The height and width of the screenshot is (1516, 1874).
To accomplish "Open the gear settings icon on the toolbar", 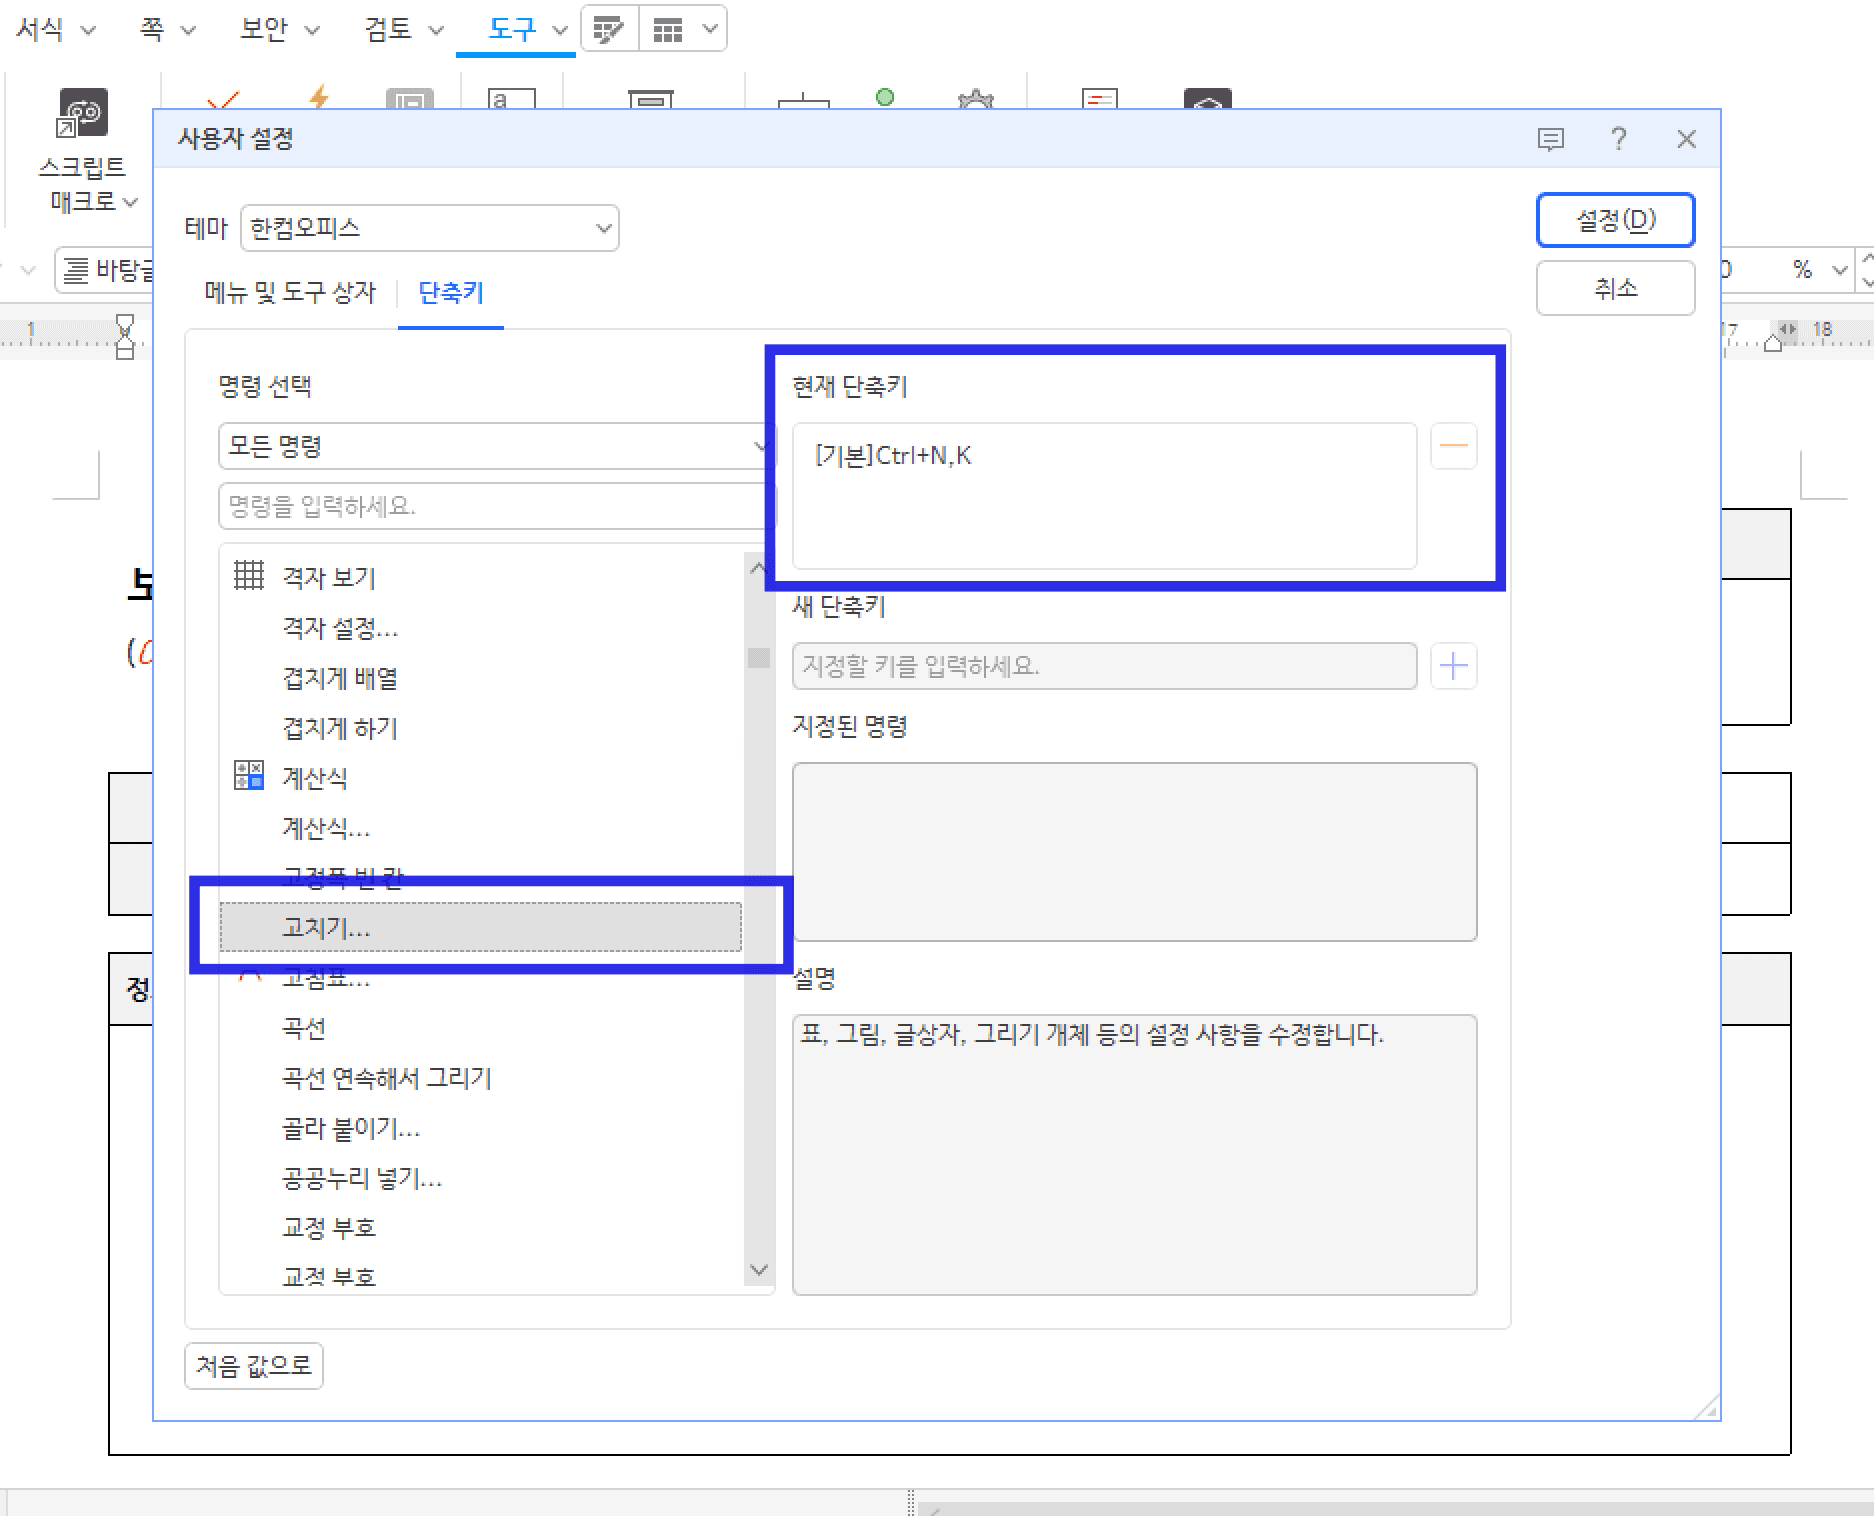I will (x=975, y=100).
